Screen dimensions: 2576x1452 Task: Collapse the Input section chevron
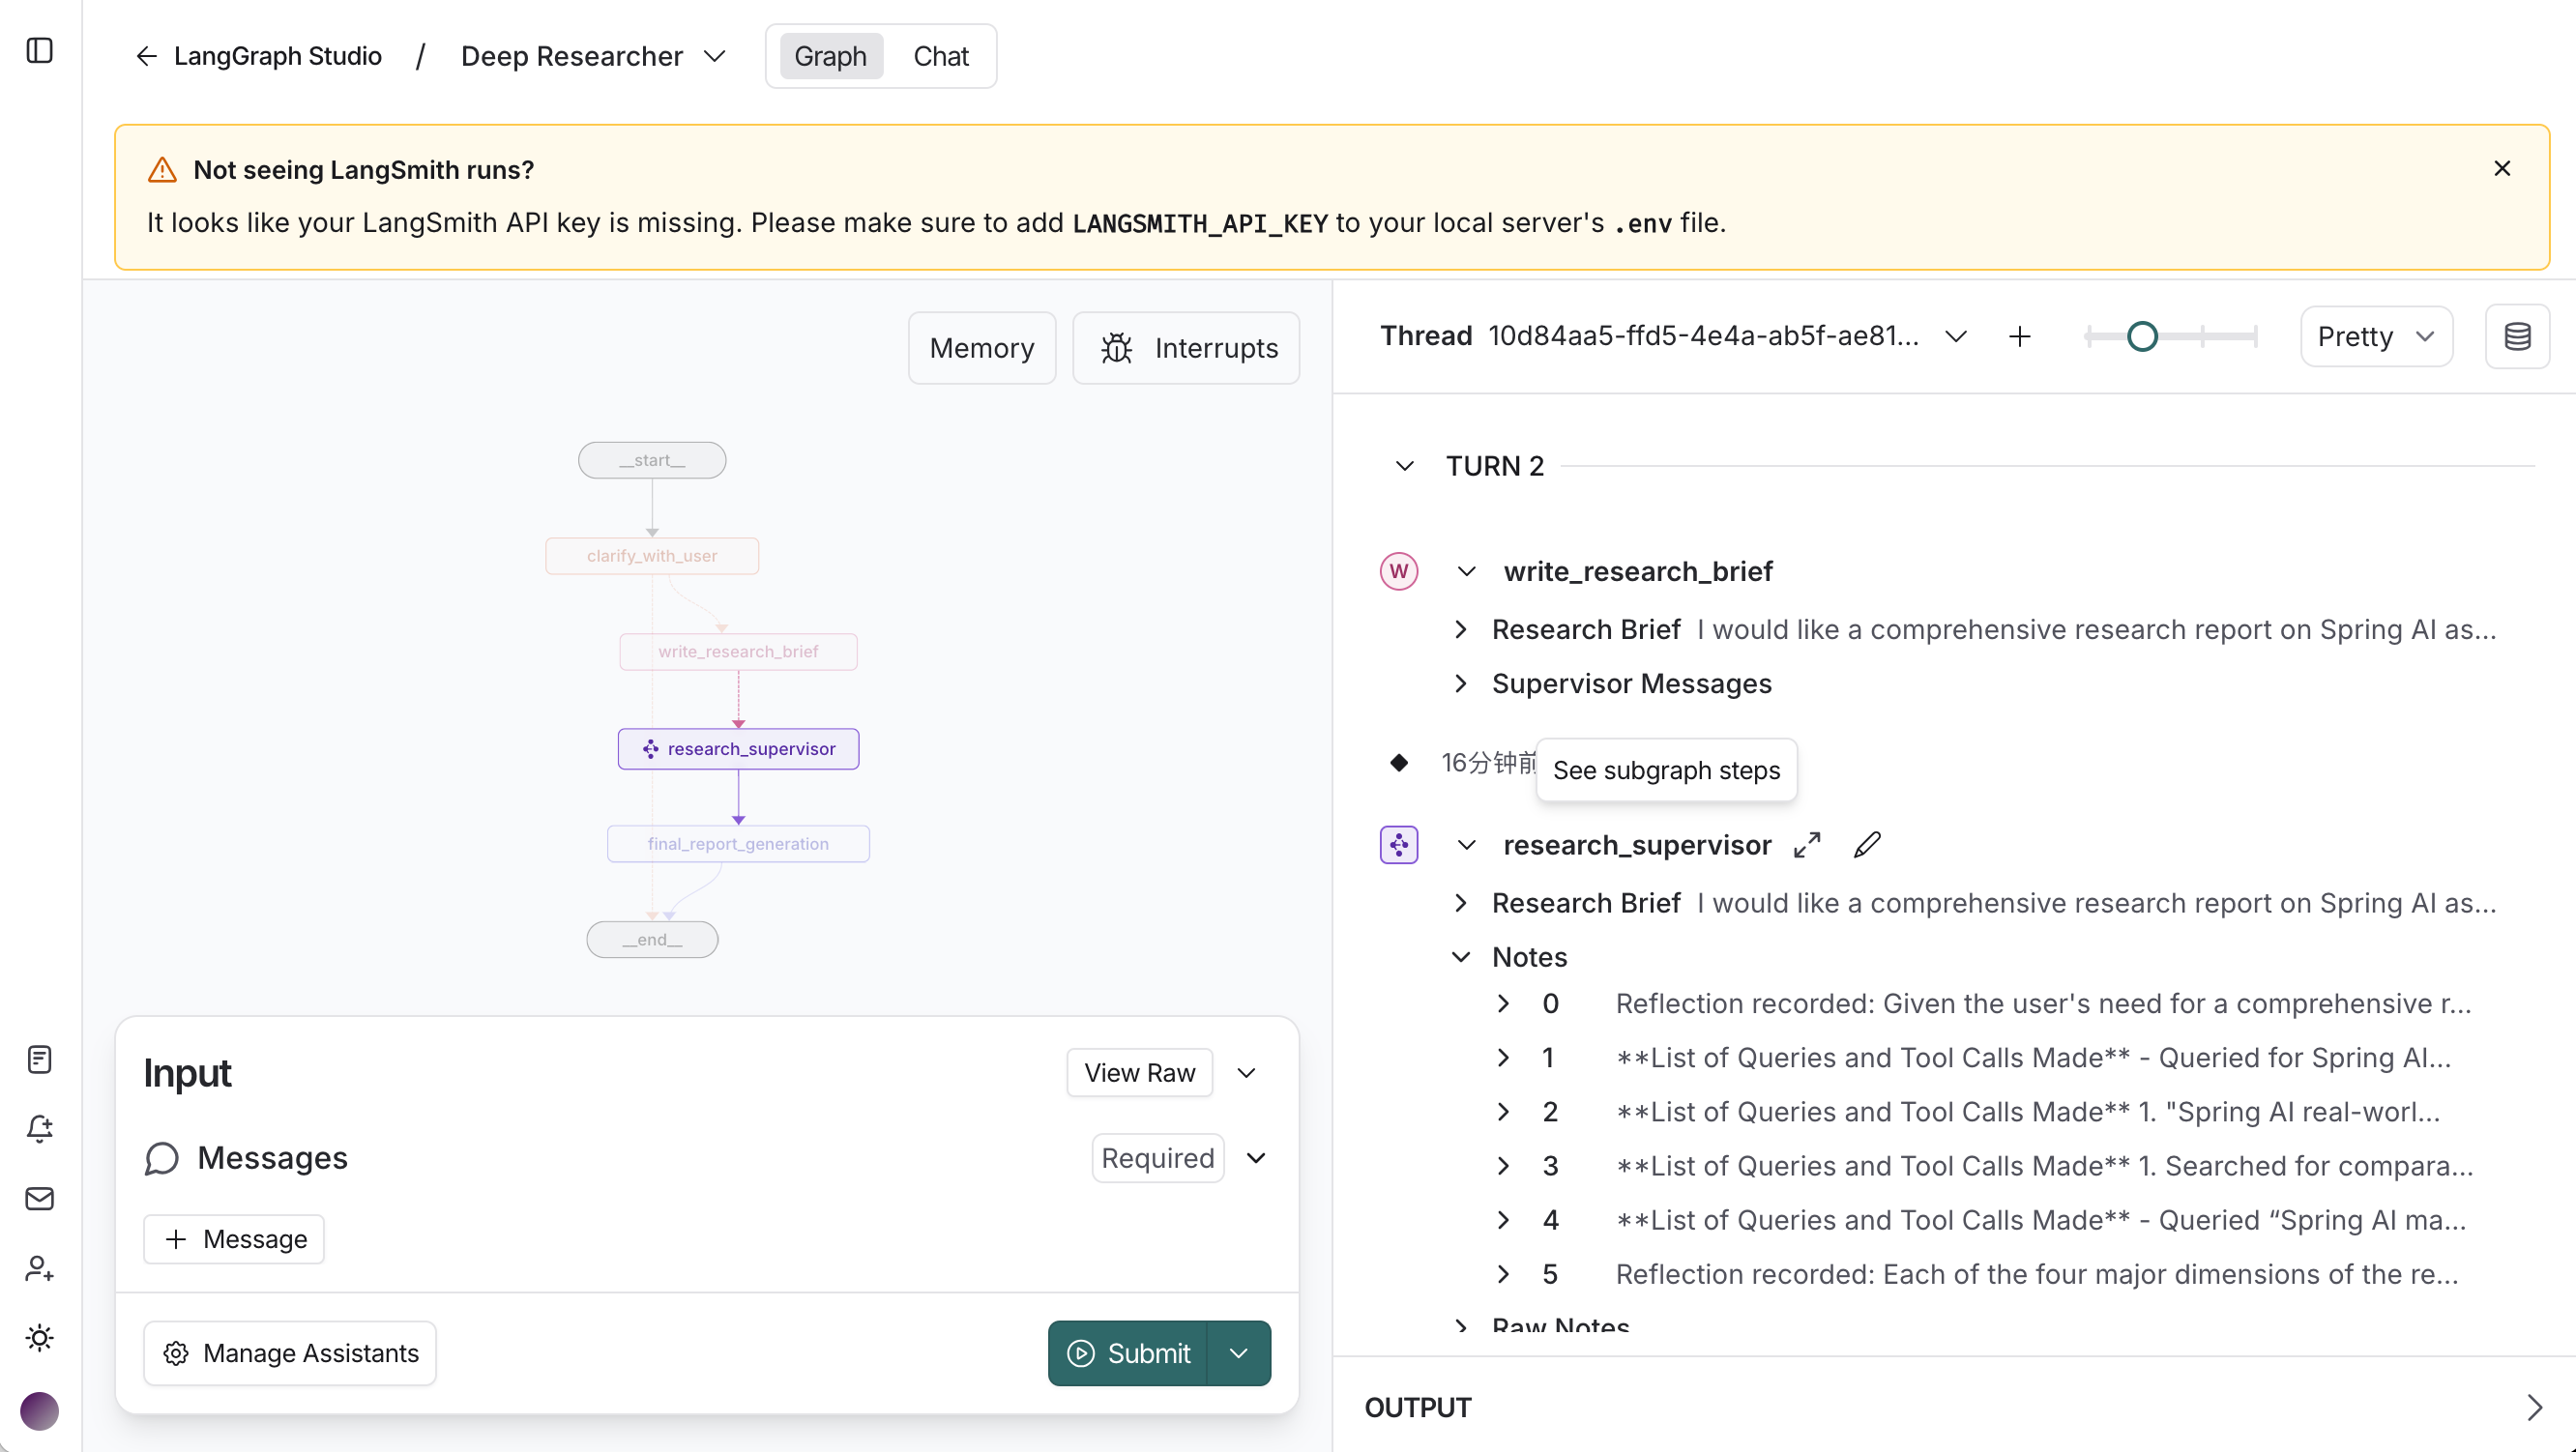[1246, 1072]
